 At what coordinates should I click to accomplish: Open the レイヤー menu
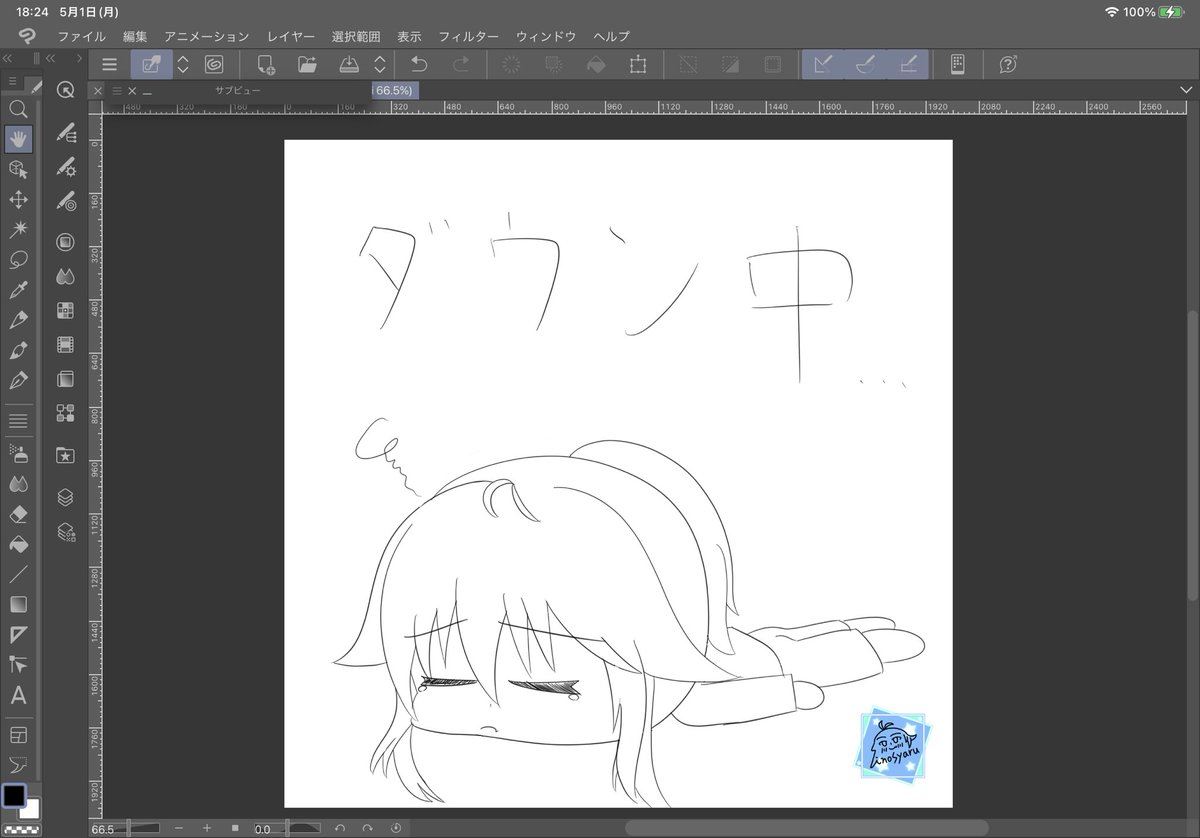tap(291, 36)
